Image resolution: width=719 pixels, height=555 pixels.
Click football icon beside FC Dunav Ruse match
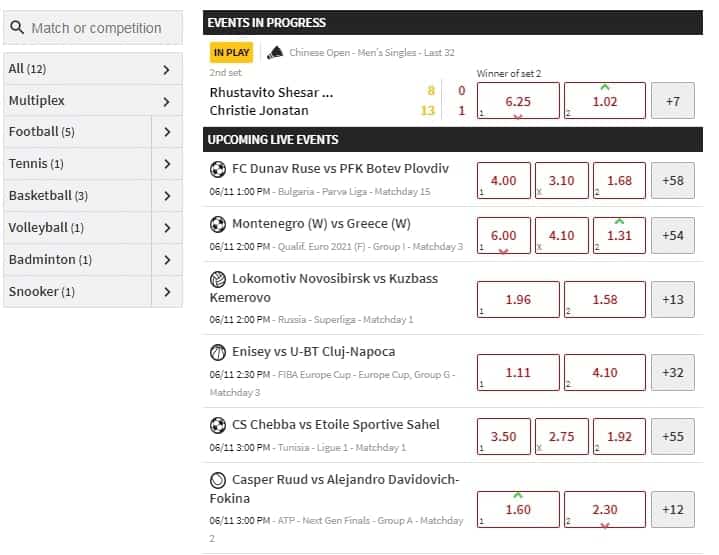coord(218,168)
